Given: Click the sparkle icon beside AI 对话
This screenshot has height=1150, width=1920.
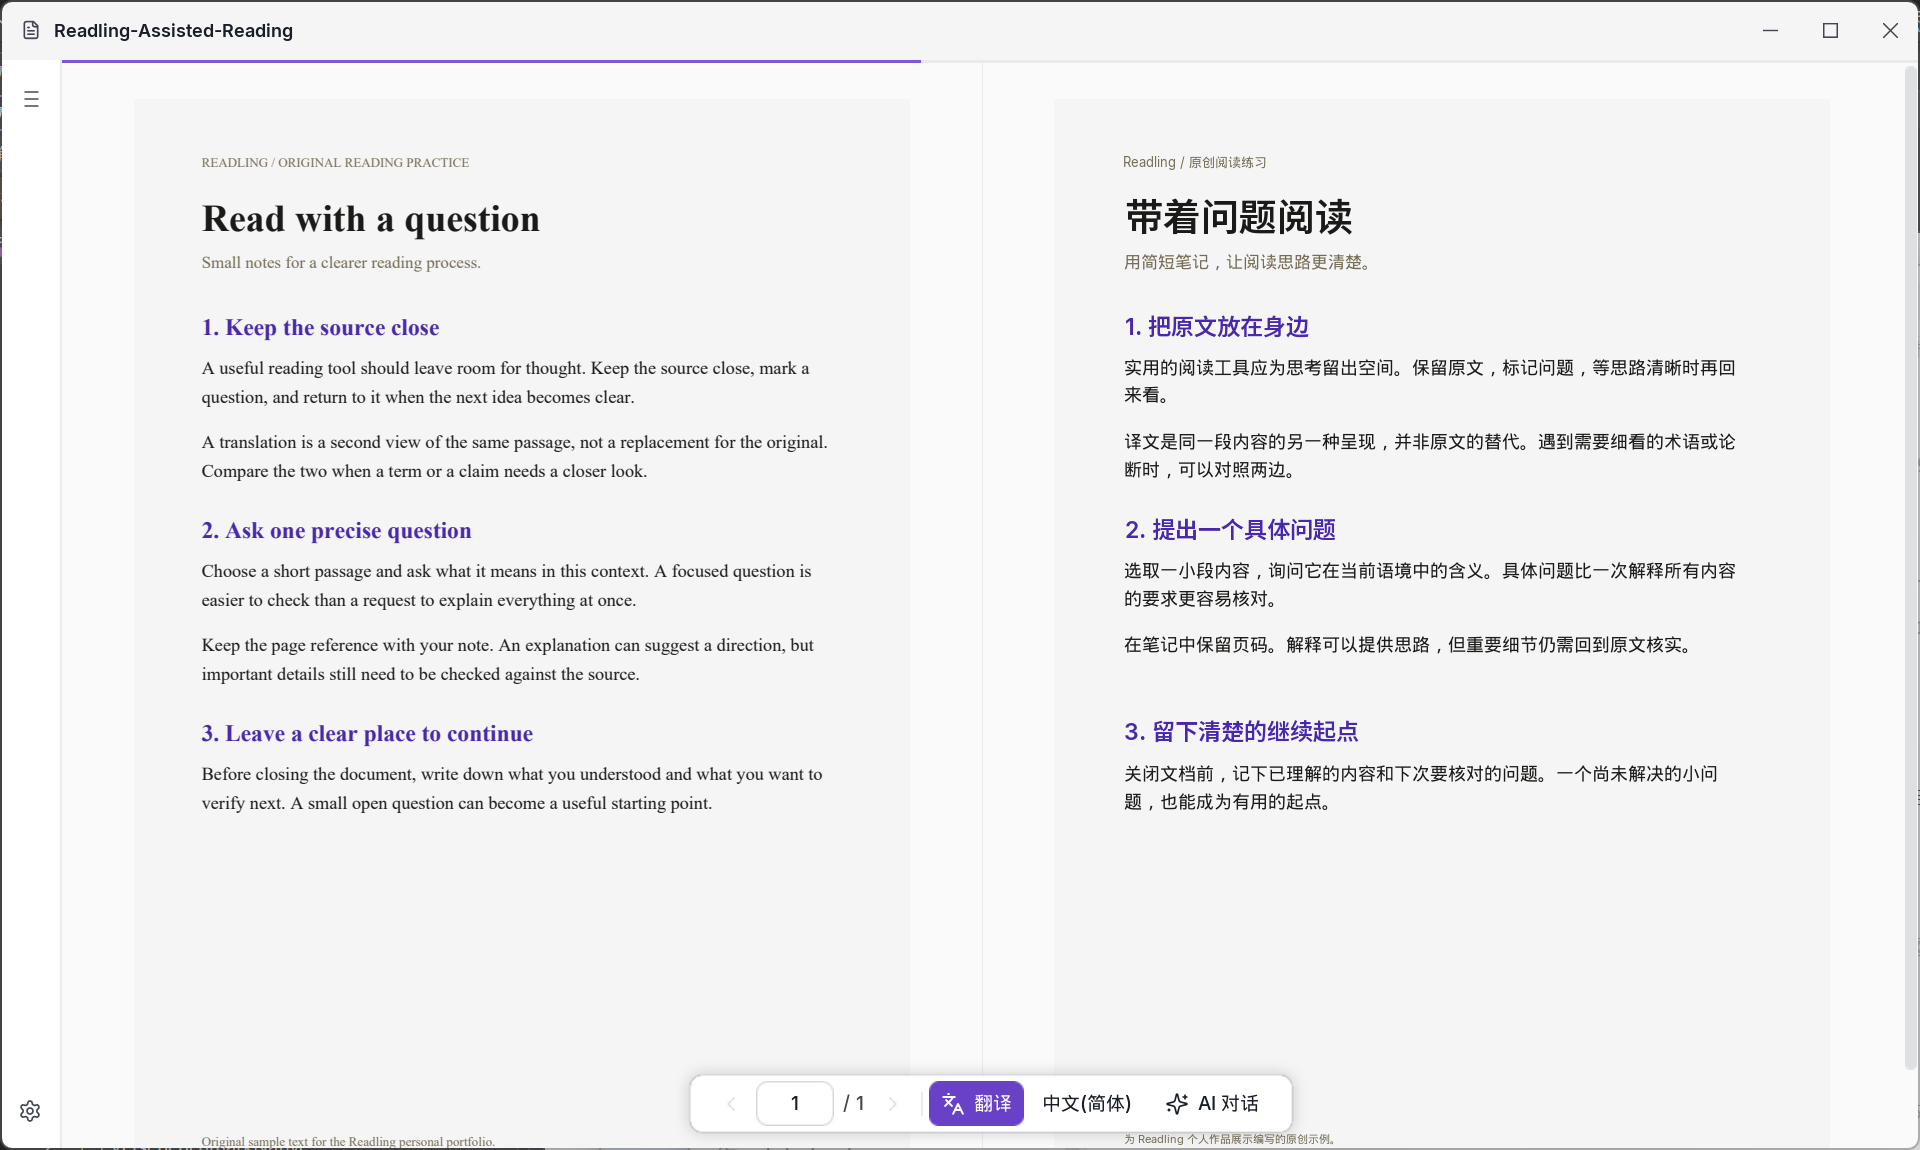Looking at the screenshot, I should click(1177, 1104).
